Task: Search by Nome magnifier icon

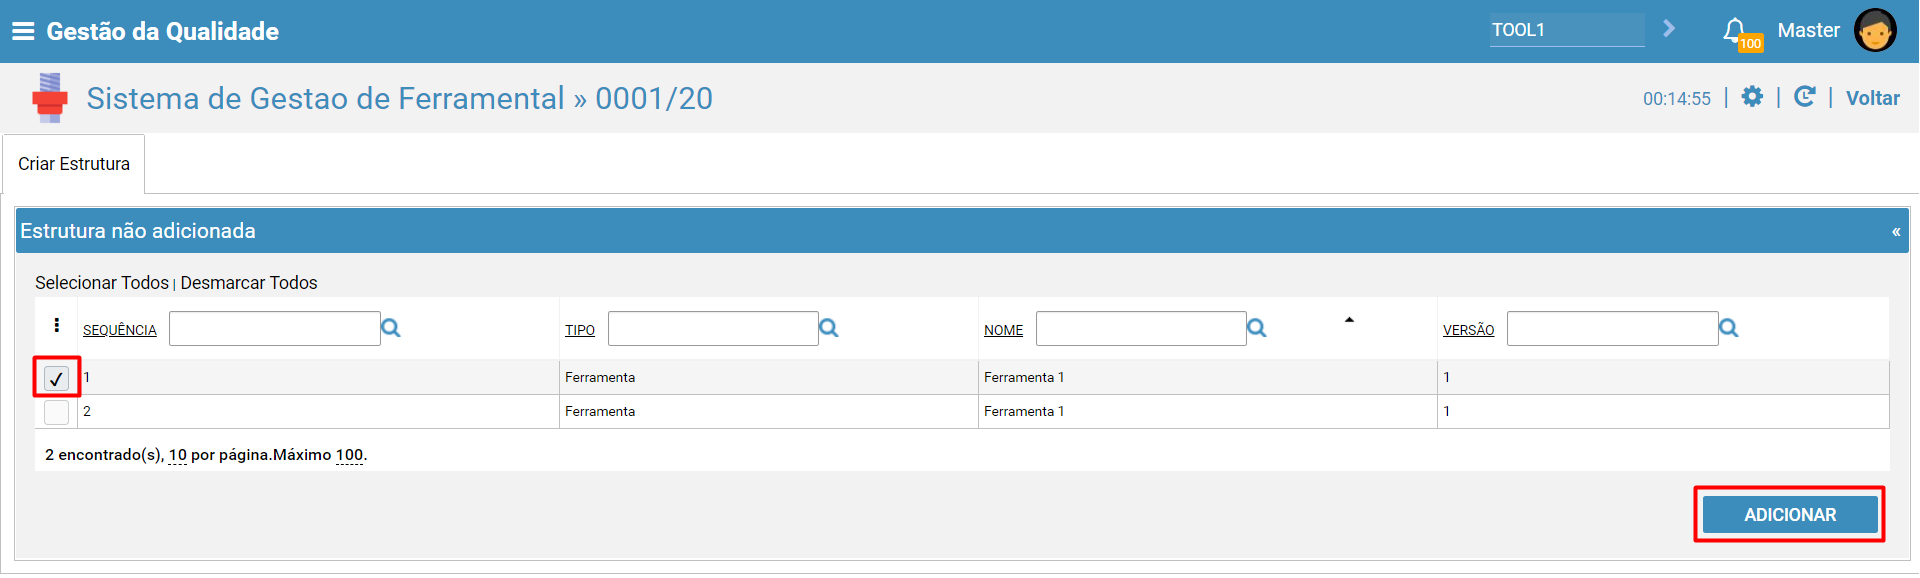Action: click(x=1257, y=328)
